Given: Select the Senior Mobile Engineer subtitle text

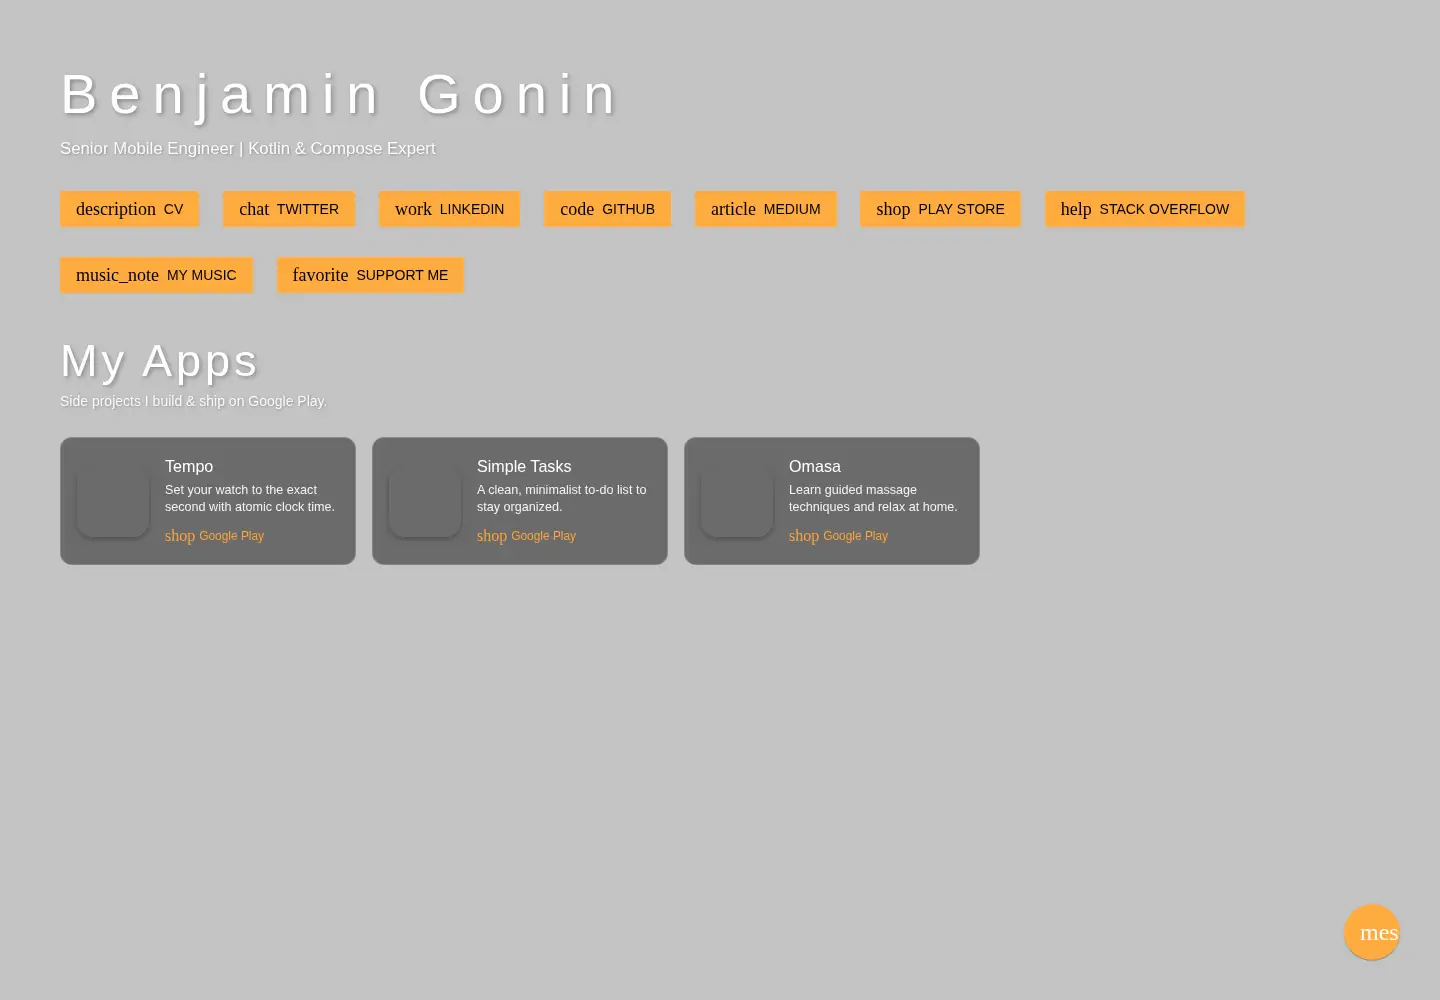Looking at the screenshot, I should [248, 148].
